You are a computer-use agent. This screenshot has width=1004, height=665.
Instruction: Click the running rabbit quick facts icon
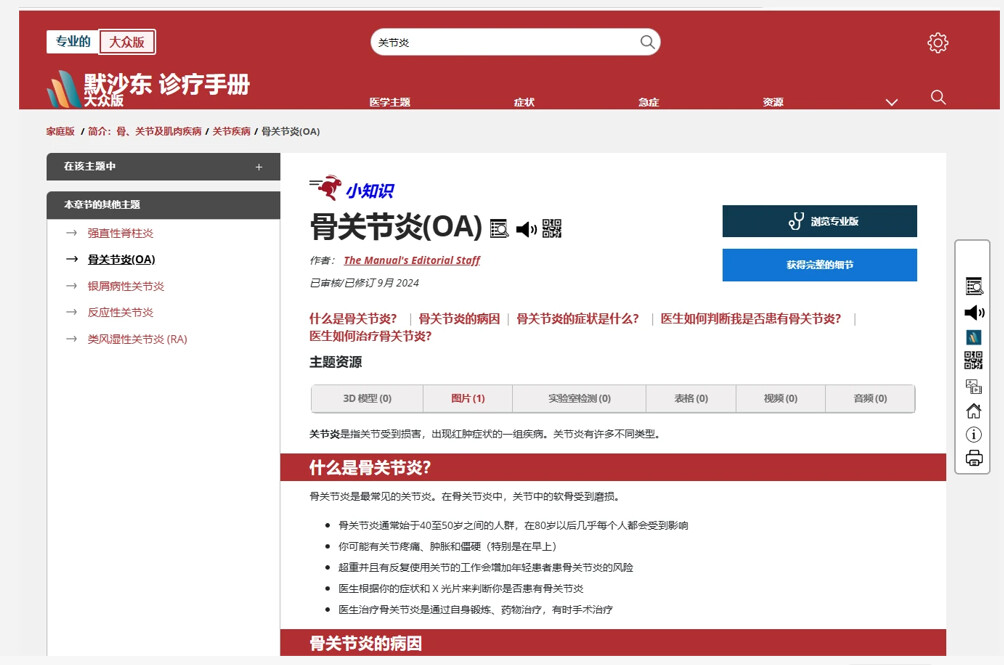(326, 187)
